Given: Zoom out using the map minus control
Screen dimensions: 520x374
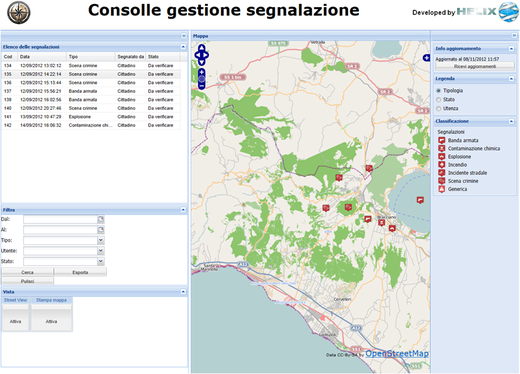Looking at the screenshot, I should click(x=202, y=86).
